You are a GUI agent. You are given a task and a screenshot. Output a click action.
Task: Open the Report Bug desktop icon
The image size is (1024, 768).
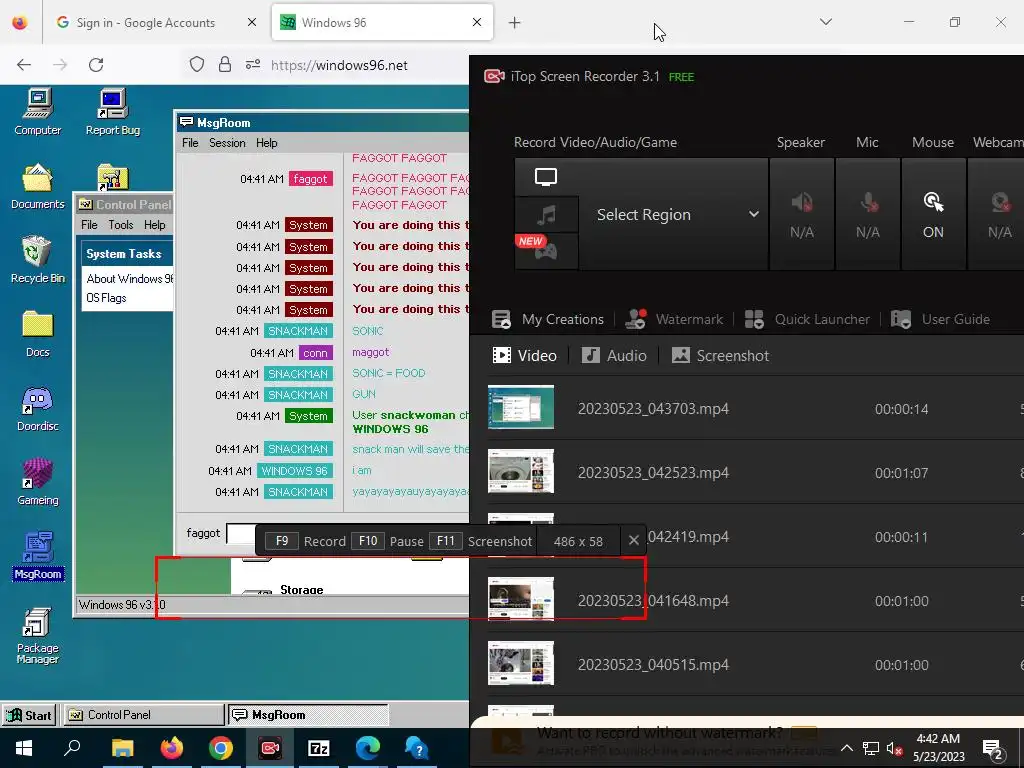coord(112,112)
